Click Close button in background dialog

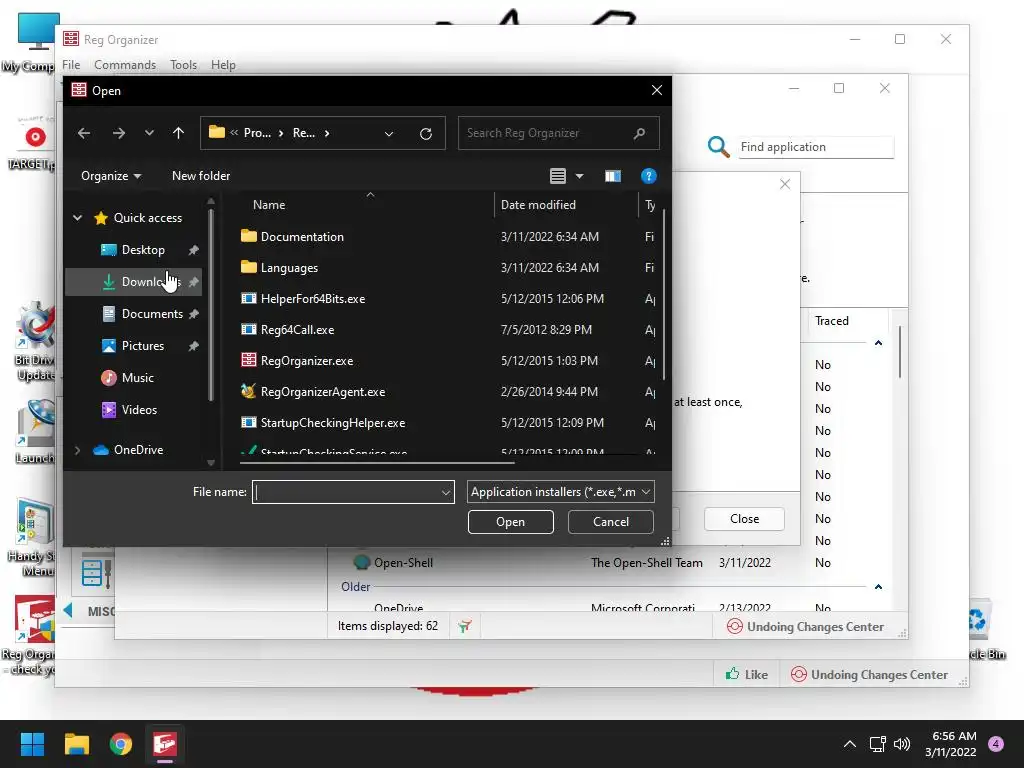click(x=744, y=519)
